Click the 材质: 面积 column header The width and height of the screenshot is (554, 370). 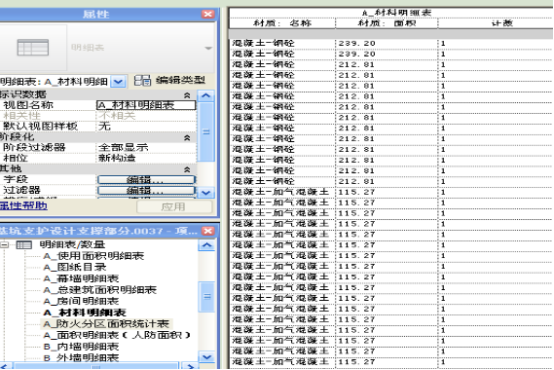pyautogui.click(x=387, y=23)
